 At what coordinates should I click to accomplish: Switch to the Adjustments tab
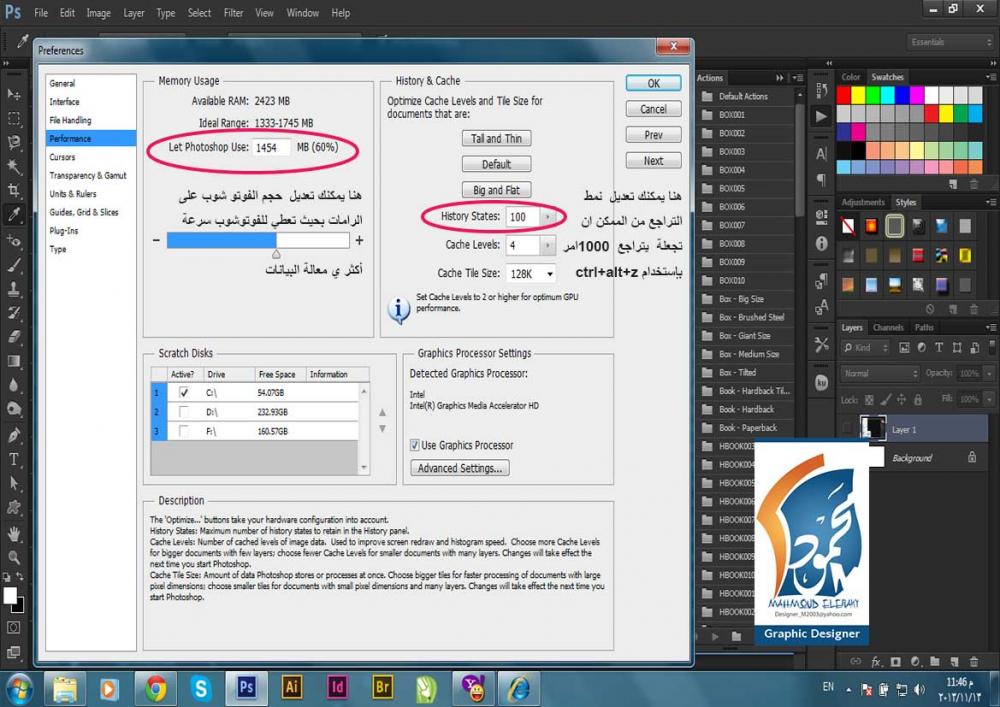pyautogui.click(x=863, y=202)
